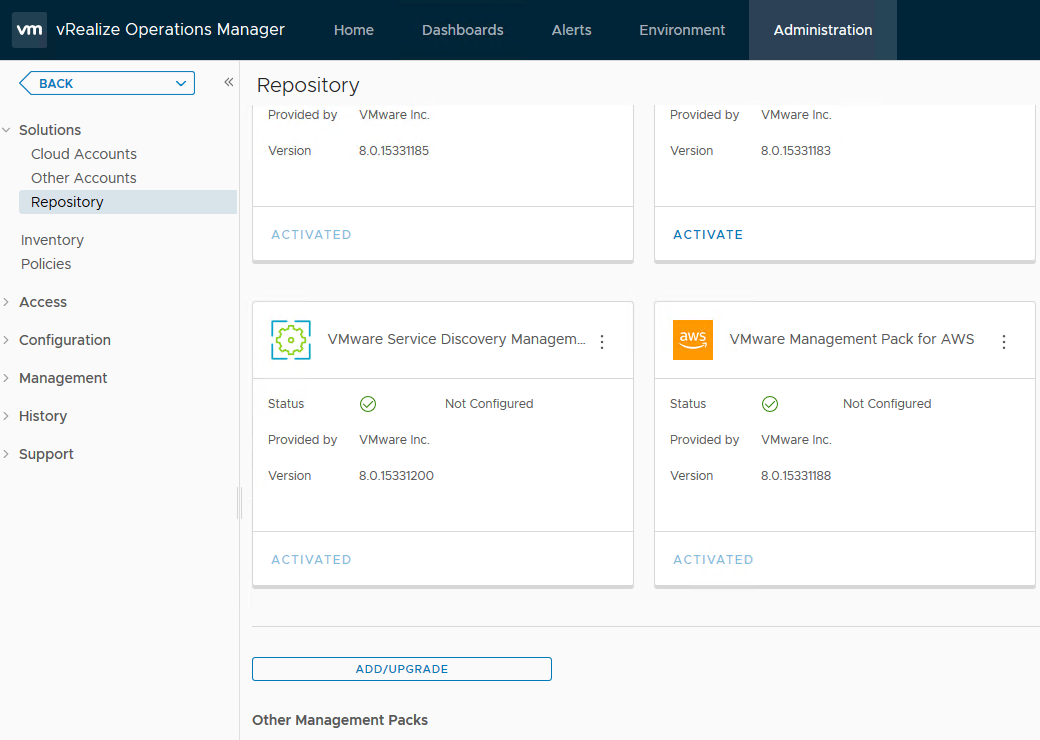Click VMware Management Pack for AWS title

tap(852, 339)
